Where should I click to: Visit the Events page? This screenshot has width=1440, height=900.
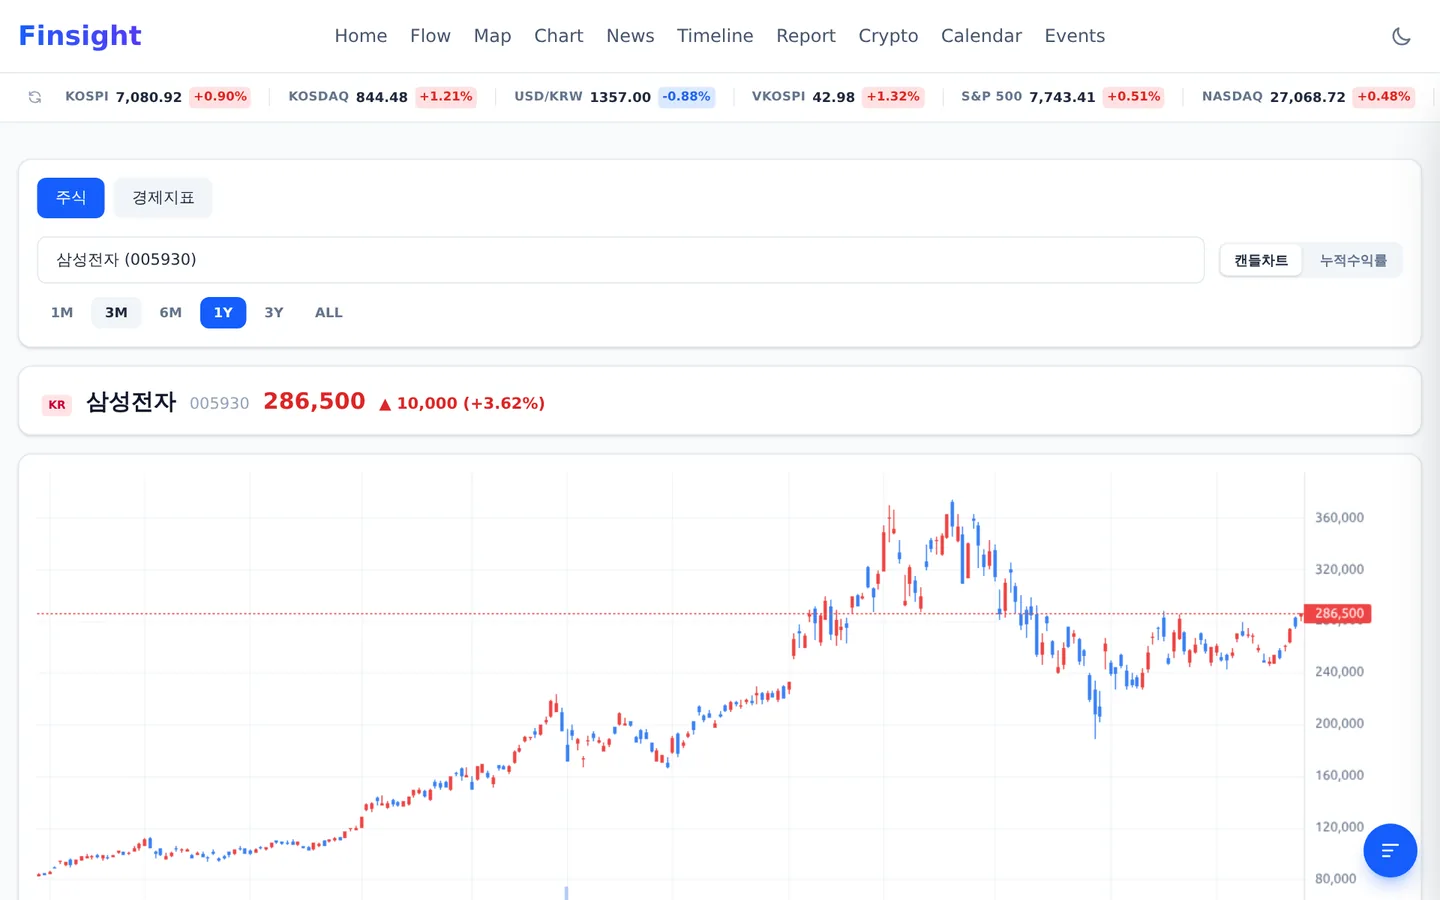(1075, 36)
